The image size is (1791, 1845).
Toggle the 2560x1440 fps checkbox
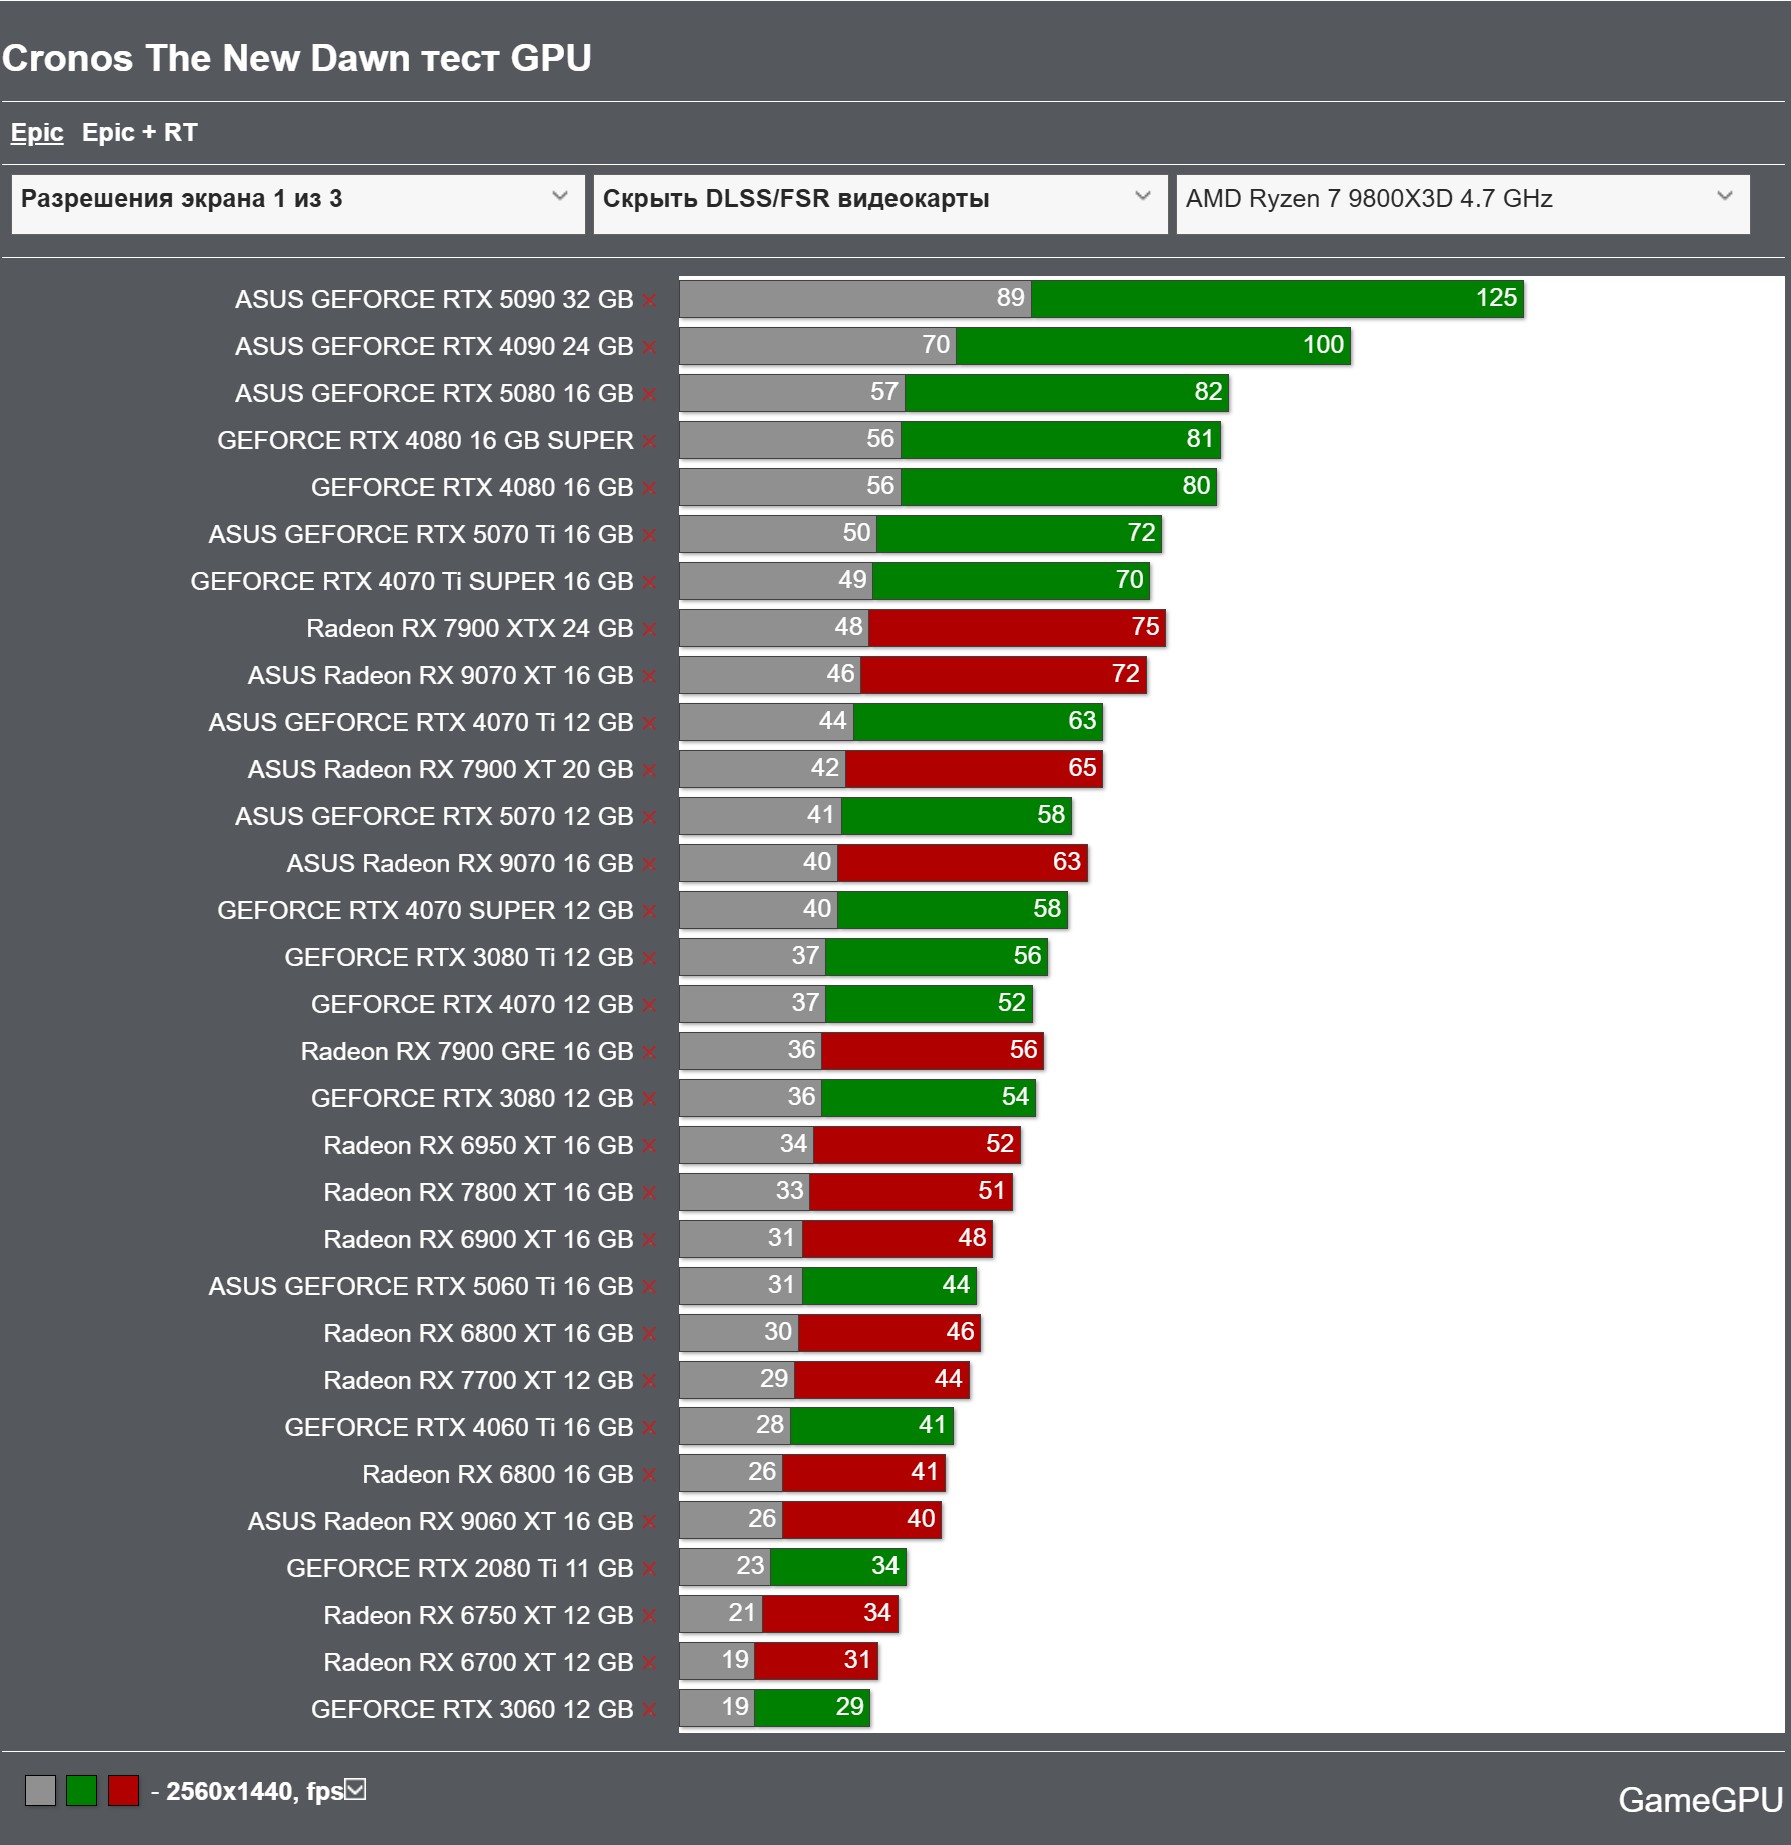(356, 1789)
